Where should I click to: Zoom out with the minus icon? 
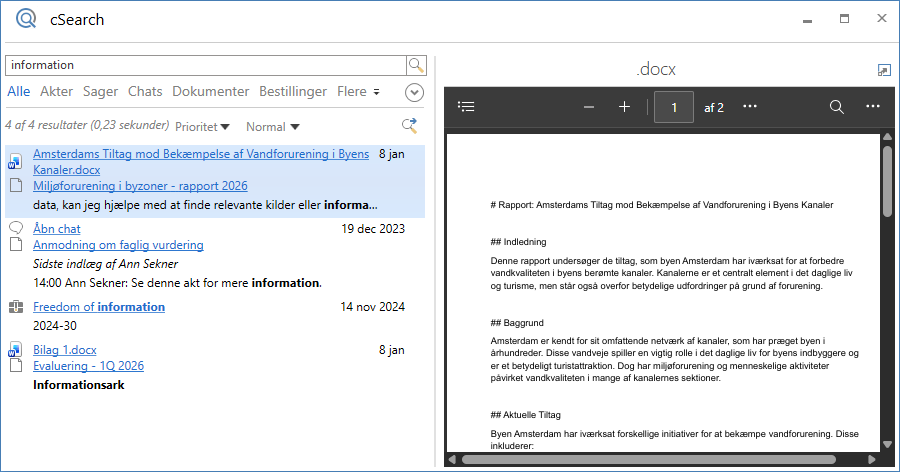[588, 107]
